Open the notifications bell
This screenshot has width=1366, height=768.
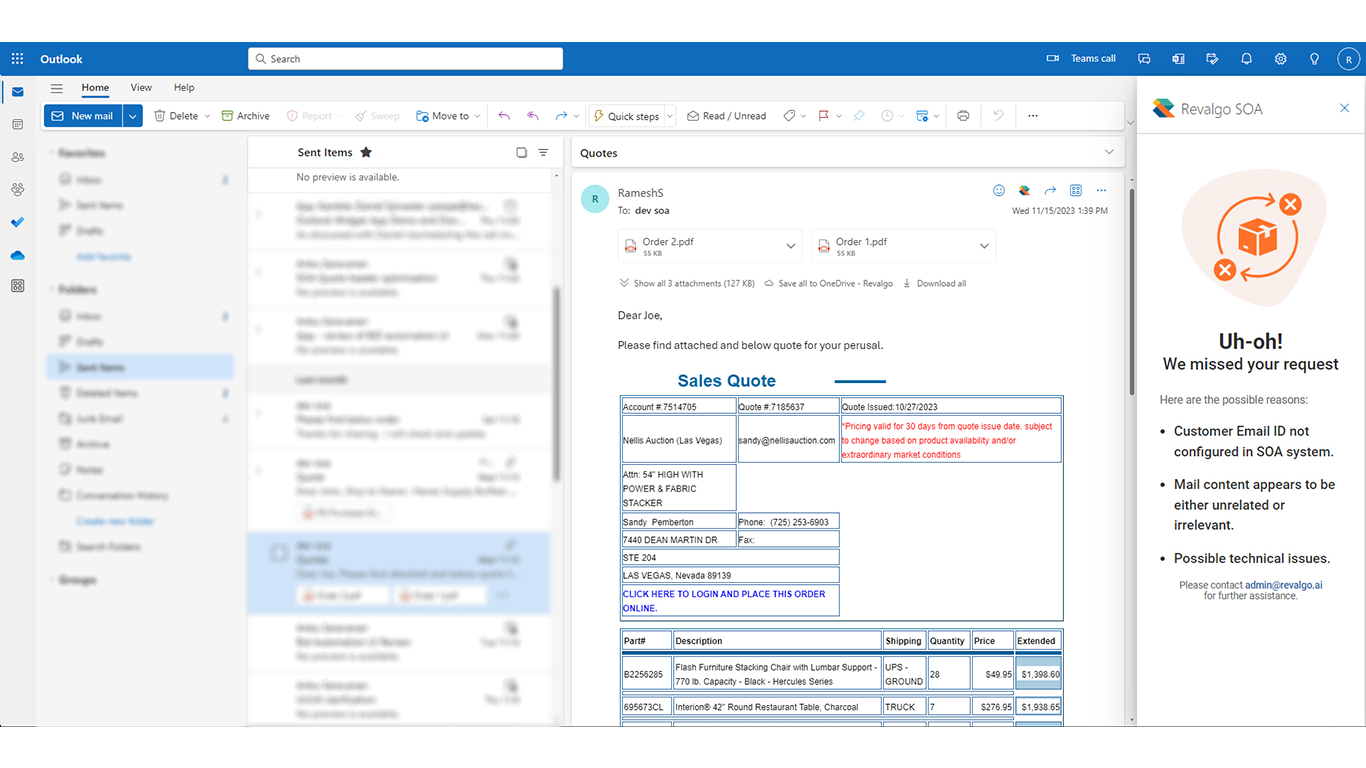coord(1246,59)
